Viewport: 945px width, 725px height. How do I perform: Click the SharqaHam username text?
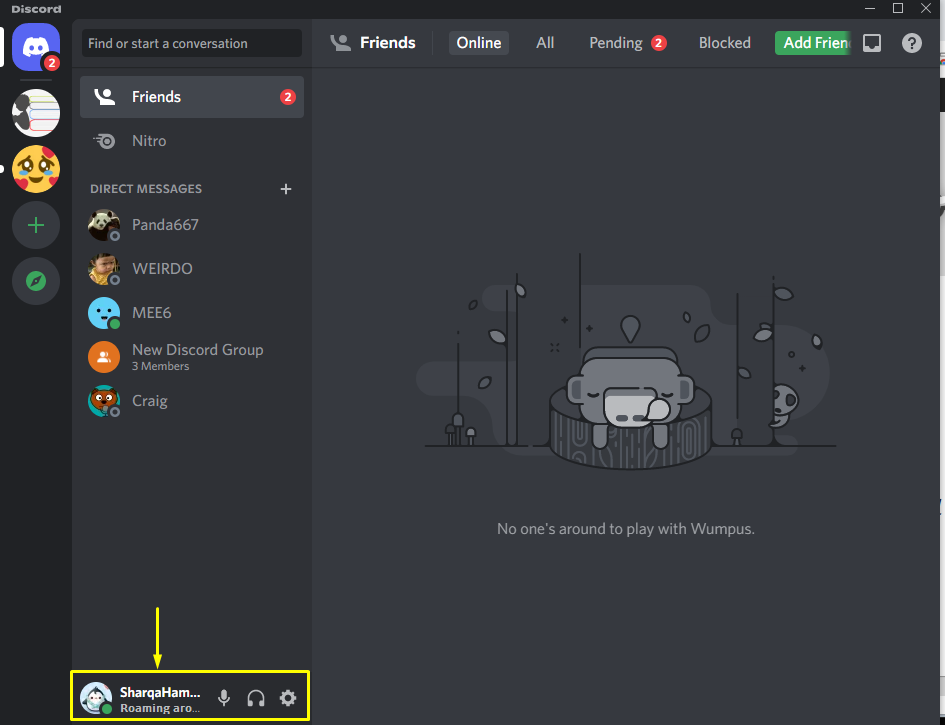point(160,692)
